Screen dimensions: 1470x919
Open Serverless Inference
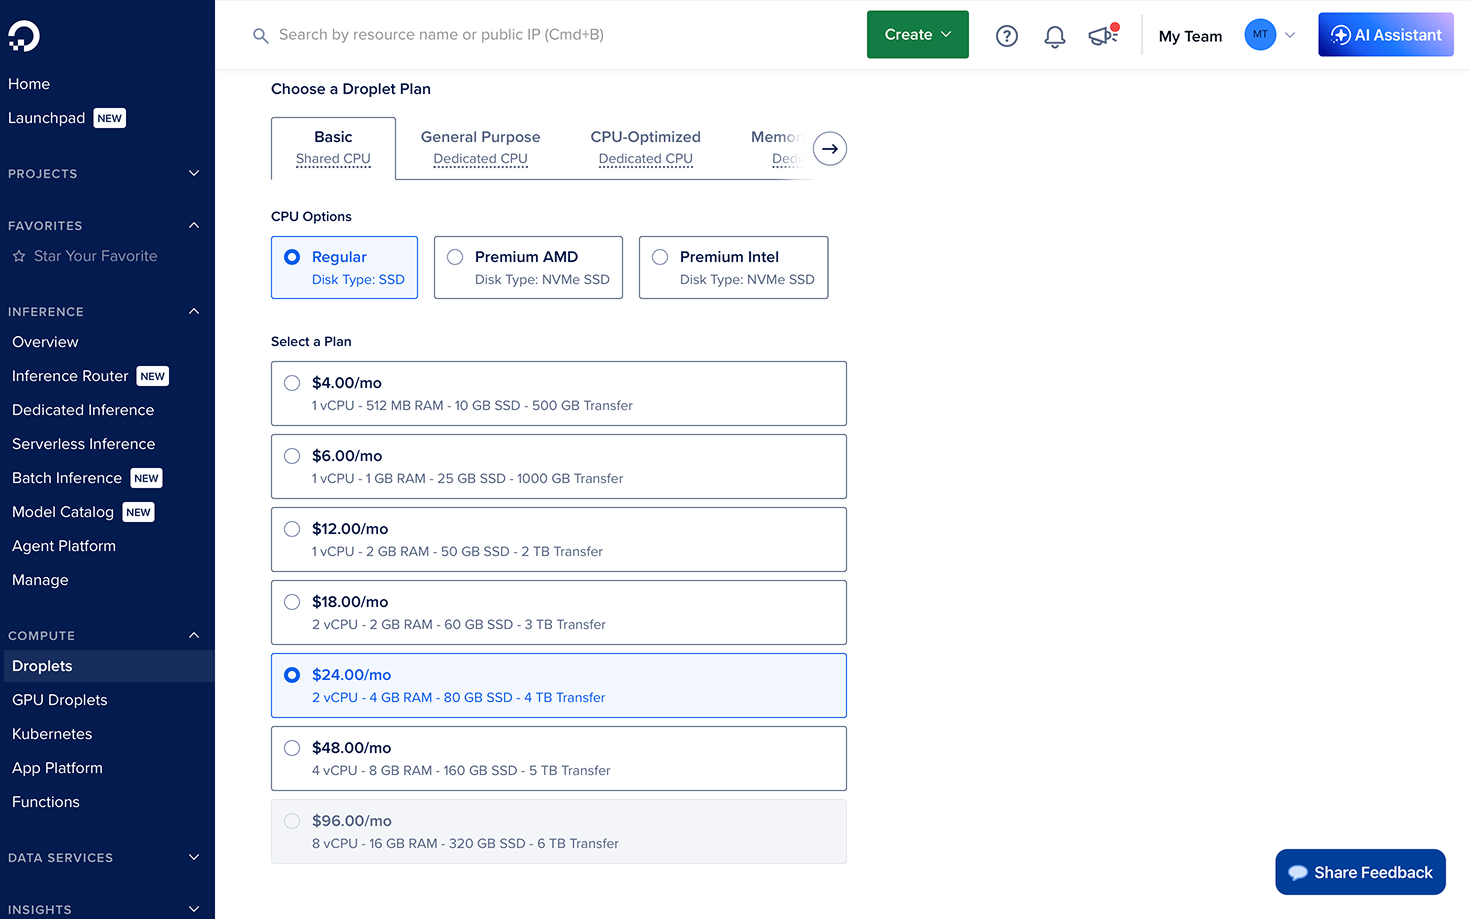tap(83, 444)
